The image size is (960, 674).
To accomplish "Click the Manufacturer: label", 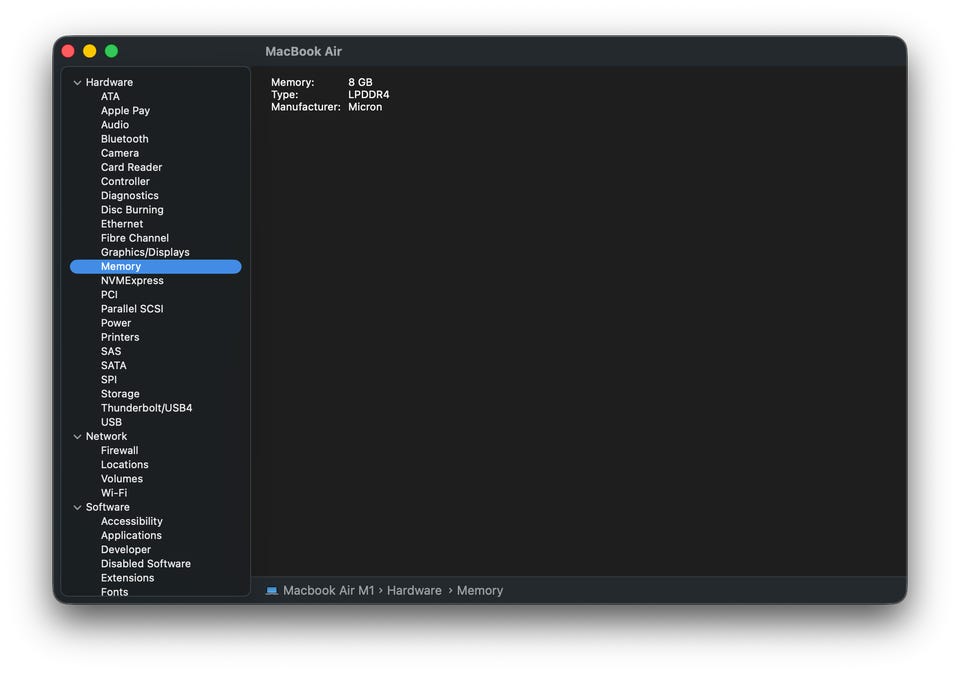I will point(306,107).
